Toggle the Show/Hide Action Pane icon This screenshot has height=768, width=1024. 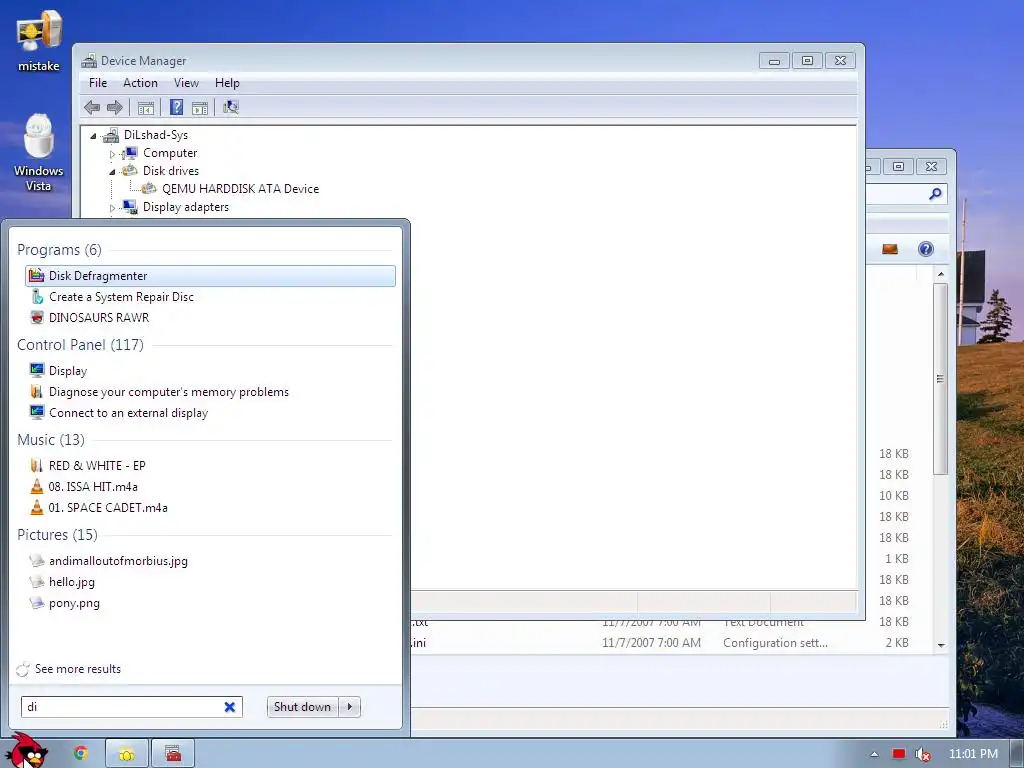pos(200,108)
